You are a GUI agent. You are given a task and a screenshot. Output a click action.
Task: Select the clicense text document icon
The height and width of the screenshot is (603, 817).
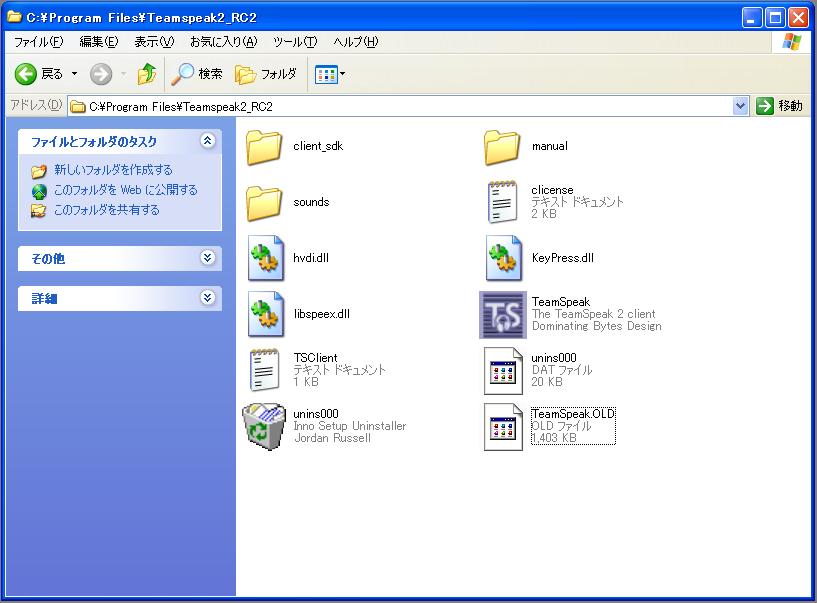click(x=502, y=202)
